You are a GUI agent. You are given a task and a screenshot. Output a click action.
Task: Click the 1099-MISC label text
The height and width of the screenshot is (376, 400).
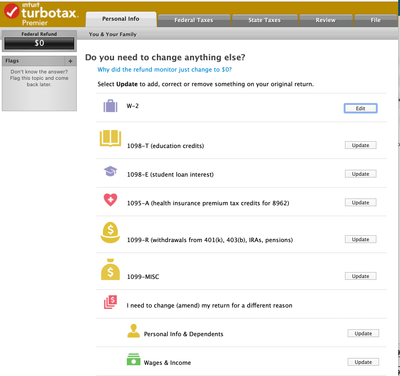tap(143, 277)
